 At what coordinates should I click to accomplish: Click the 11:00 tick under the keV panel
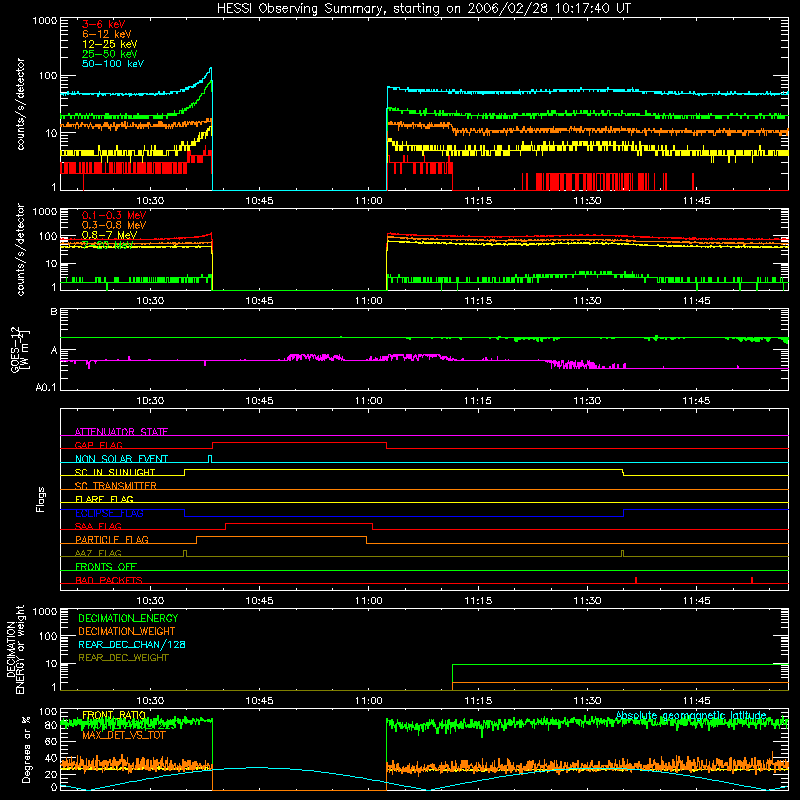[x=368, y=201]
